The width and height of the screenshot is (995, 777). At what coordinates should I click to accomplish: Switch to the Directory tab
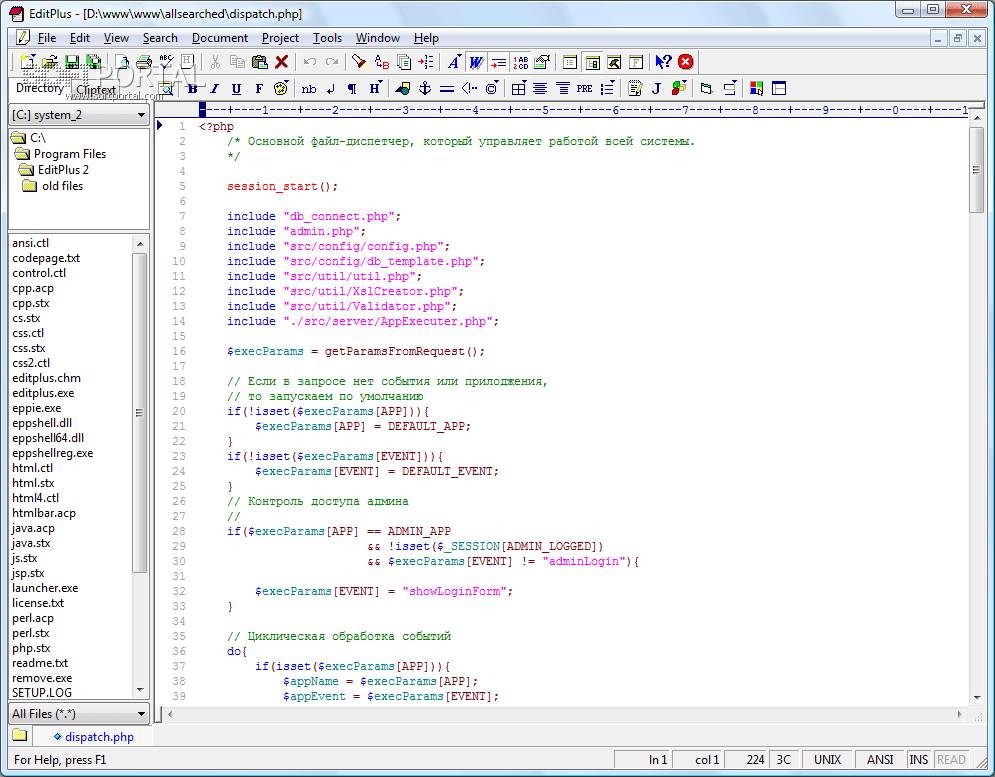(x=39, y=88)
